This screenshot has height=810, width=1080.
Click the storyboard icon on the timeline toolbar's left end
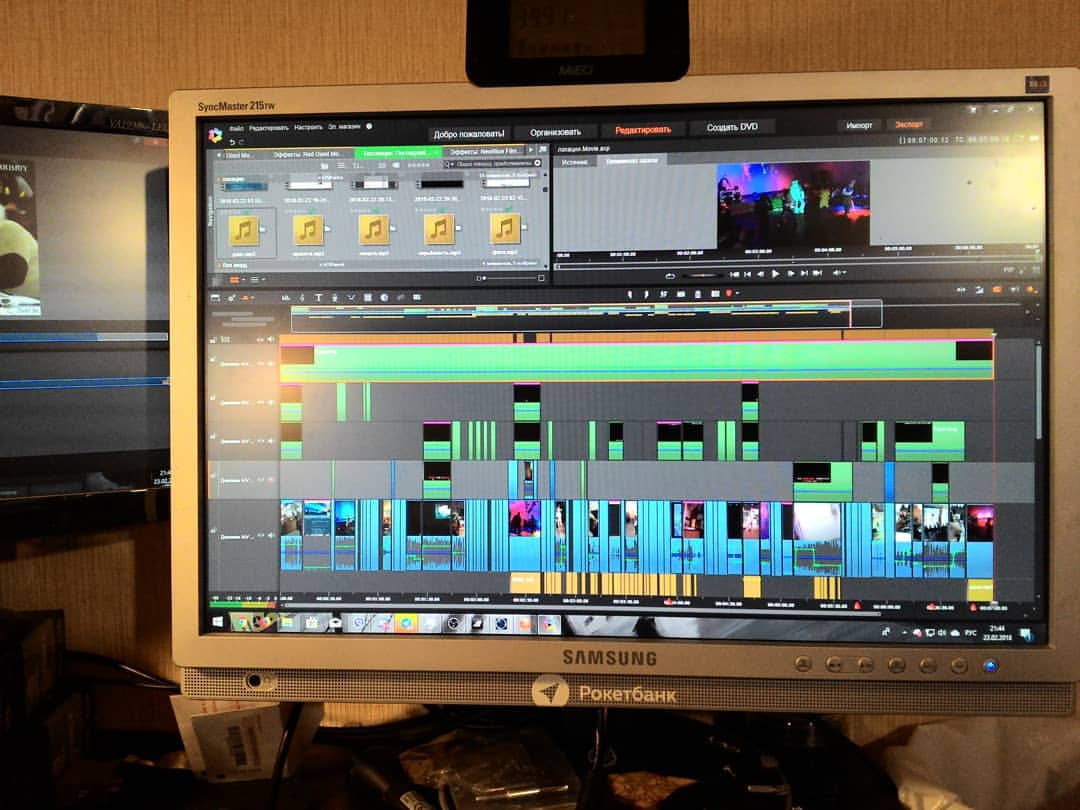216,298
